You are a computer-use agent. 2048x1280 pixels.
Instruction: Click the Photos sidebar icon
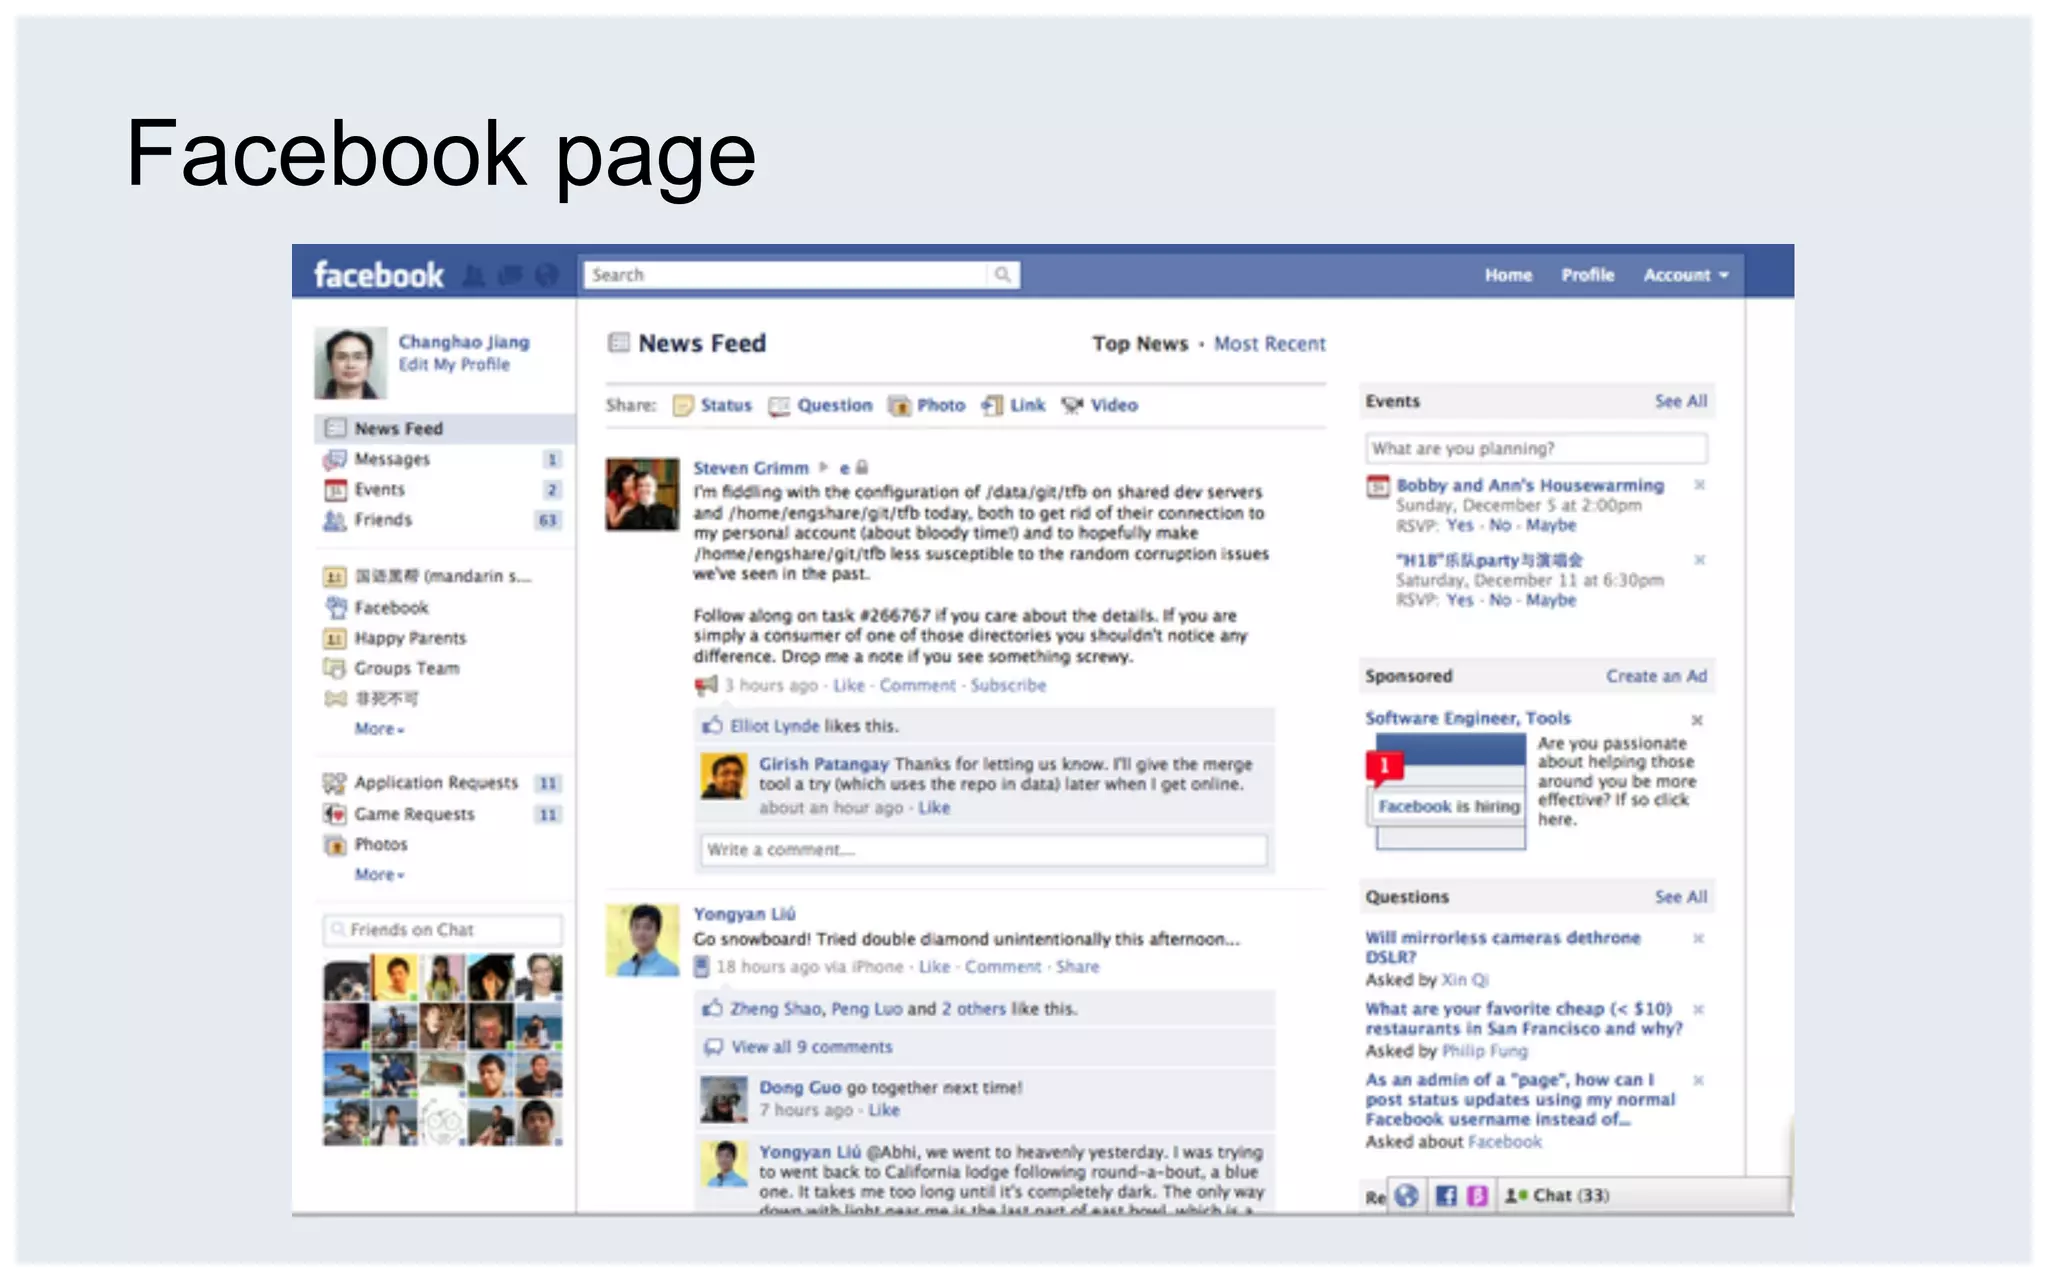pos(335,845)
